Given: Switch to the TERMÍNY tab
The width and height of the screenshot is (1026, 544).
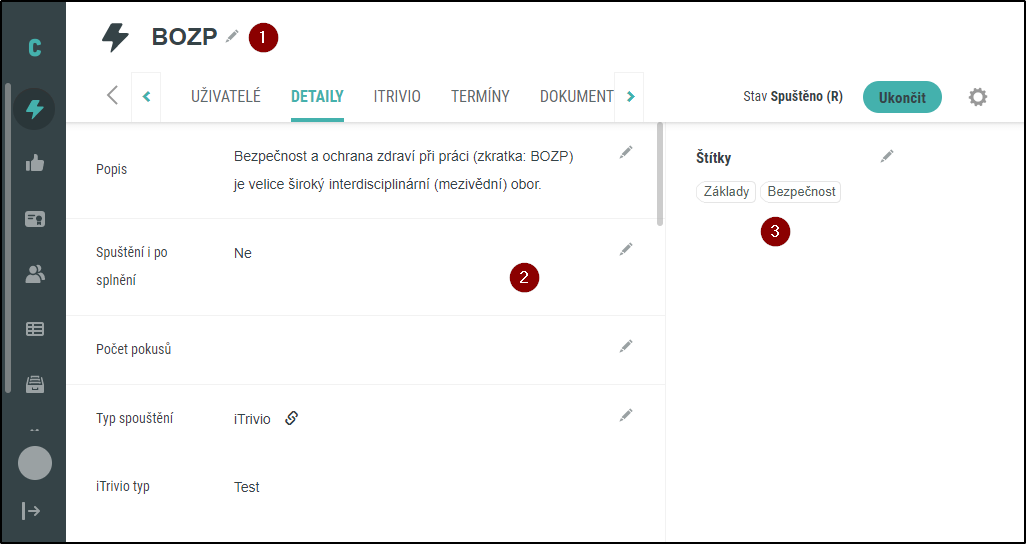Looking at the screenshot, I should point(480,96).
